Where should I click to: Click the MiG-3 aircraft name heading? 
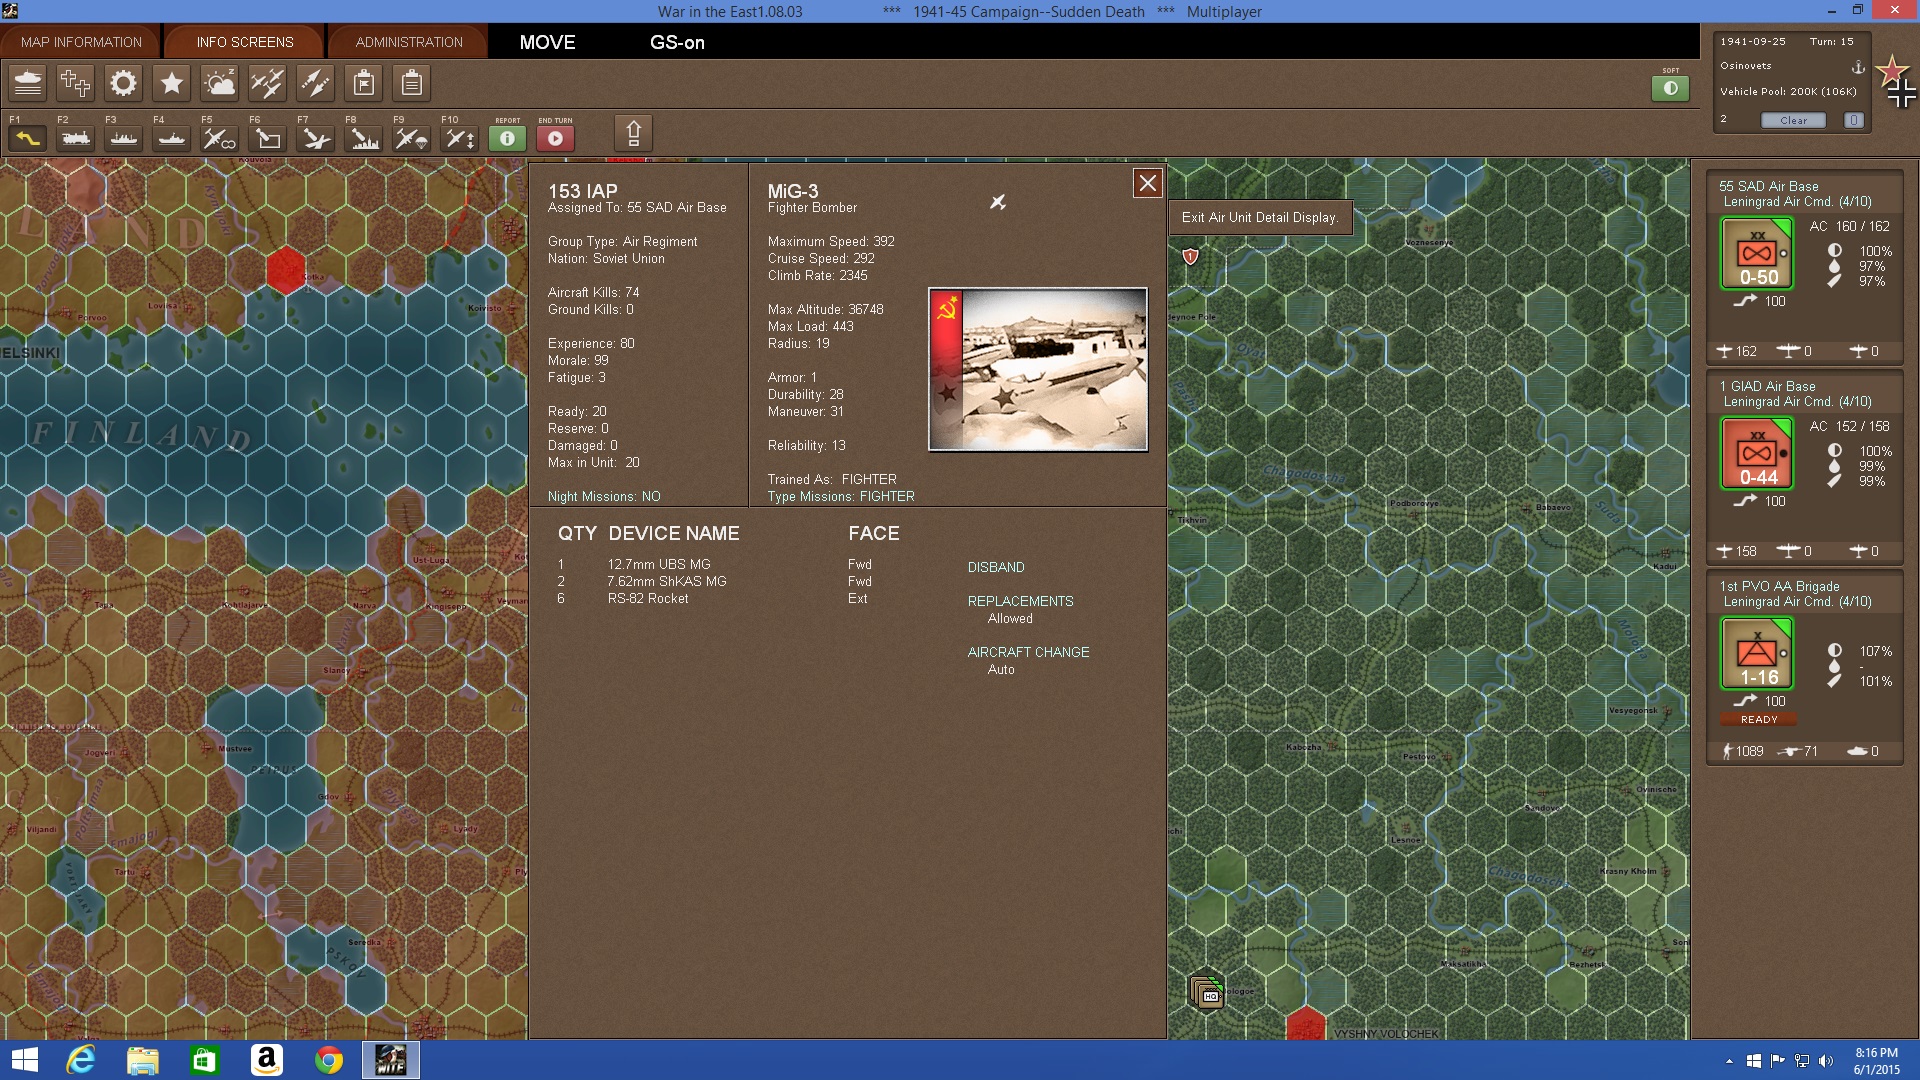coord(793,191)
